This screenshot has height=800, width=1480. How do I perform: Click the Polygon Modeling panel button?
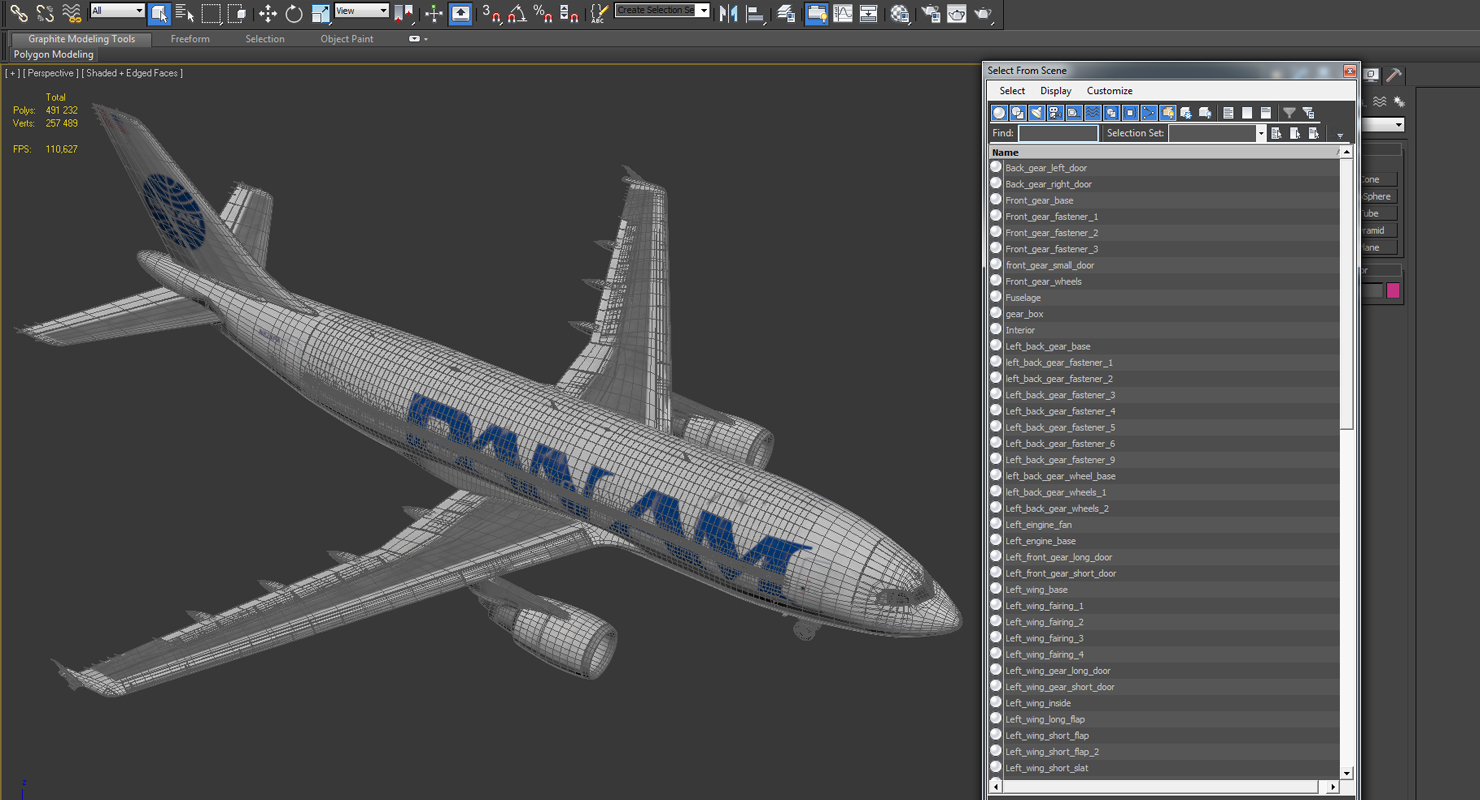click(x=54, y=55)
